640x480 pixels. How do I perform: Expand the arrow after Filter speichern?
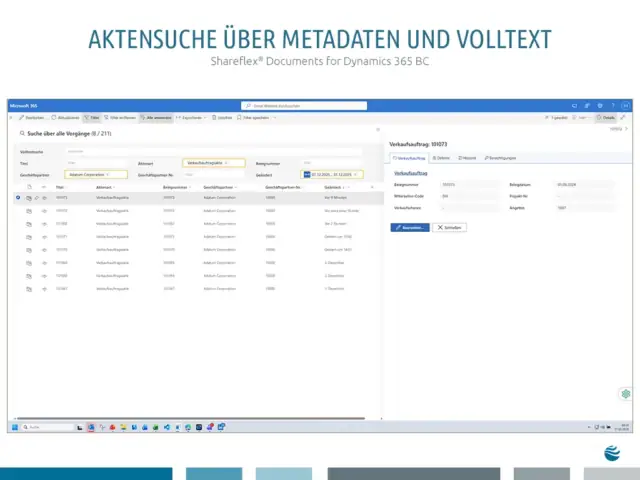[275, 118]
